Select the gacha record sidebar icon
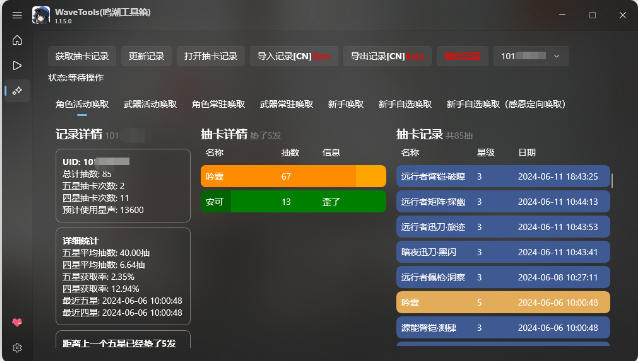The width and height of the screenshot is (638, 361). coord(17,91)
